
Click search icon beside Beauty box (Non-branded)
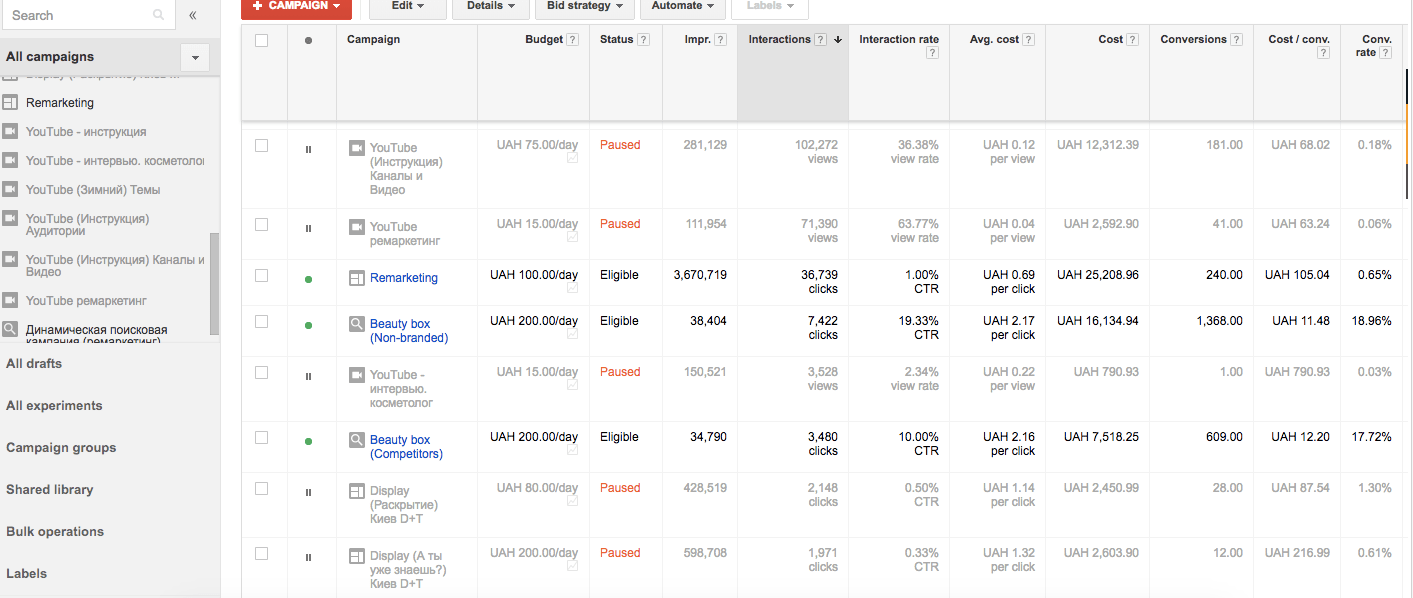click(x=356, y=324)
